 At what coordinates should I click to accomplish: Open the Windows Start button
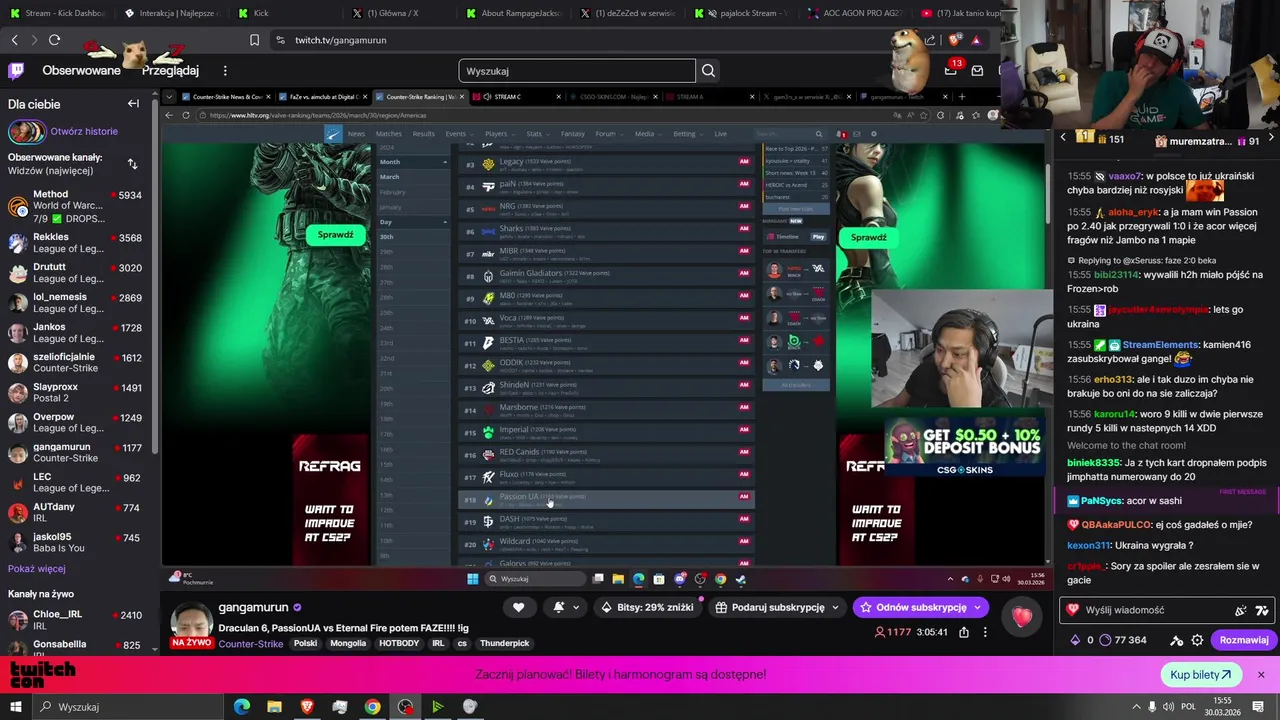pyautogui.click(x=16, y=707)
